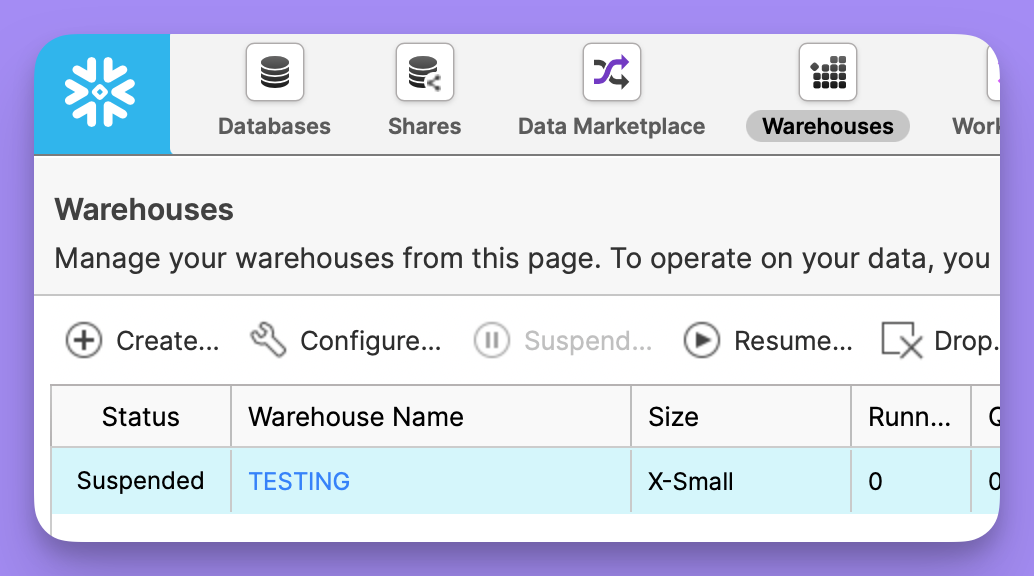Click the Create... button text
This screenshot has width=1034, height=576.
coord(167,341)
